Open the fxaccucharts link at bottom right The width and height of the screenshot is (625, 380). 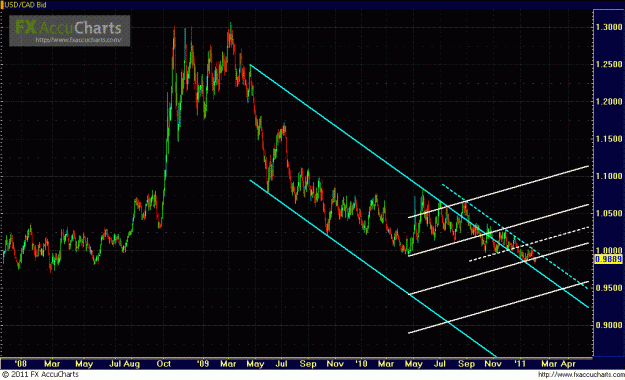tap(581, 374)
